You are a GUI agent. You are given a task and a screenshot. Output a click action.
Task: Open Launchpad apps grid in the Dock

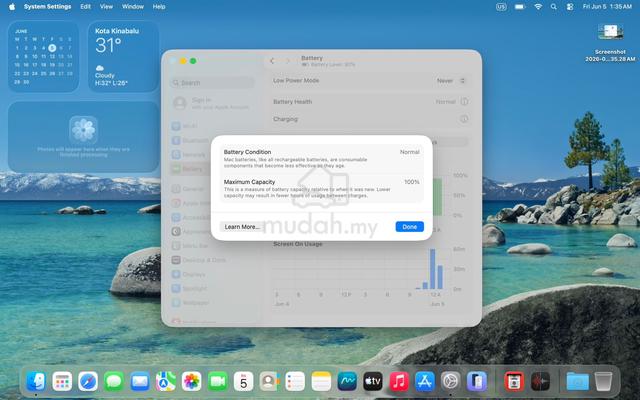[x=62, y=382]
